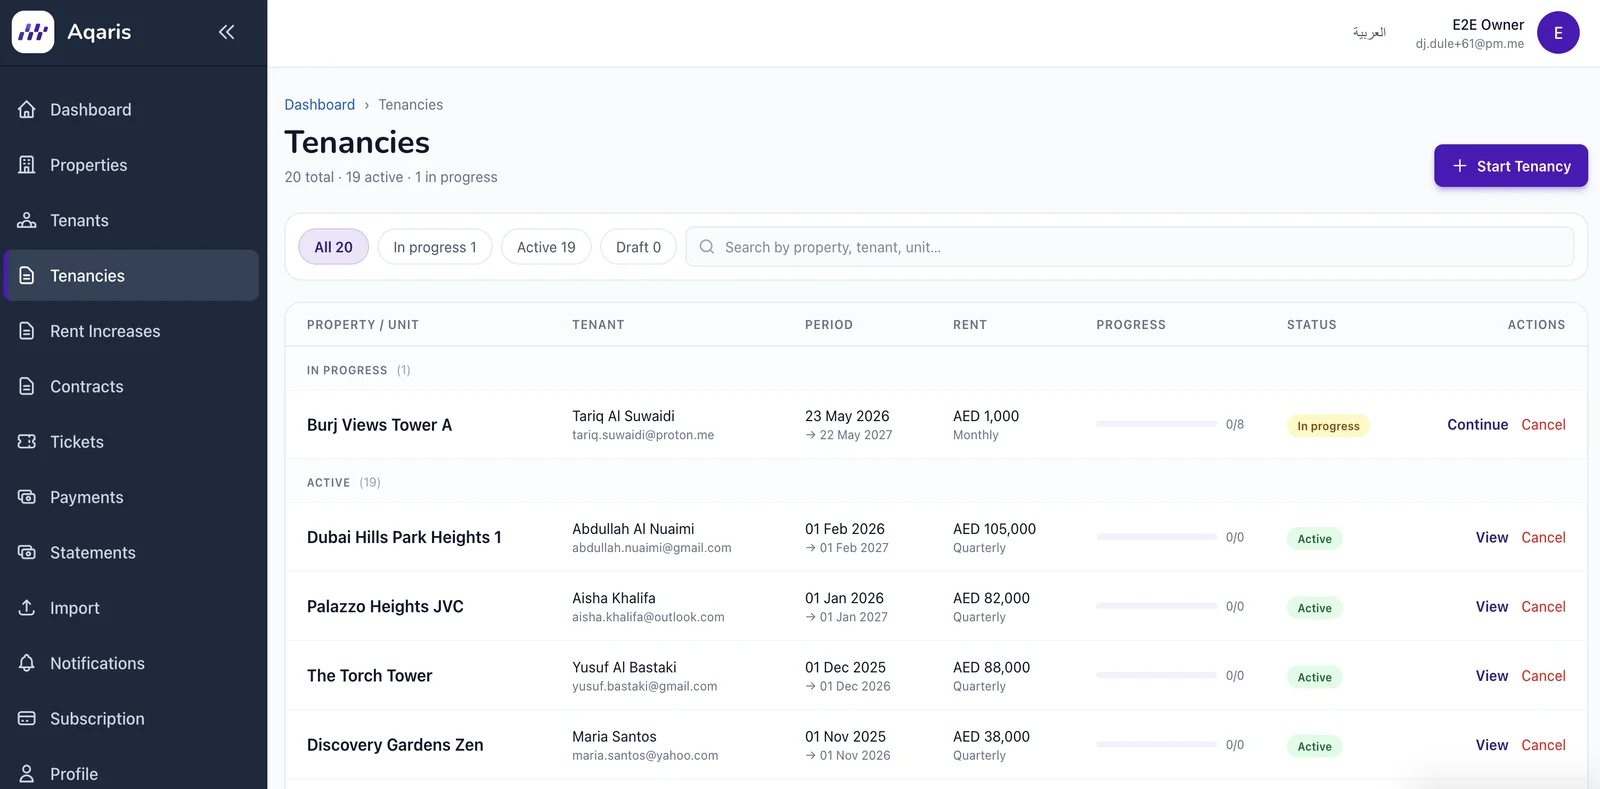Click the Rent Increases sidebar icon
Image resolution: width=1600 pixels, height=789 pixels.
point(27,331)
